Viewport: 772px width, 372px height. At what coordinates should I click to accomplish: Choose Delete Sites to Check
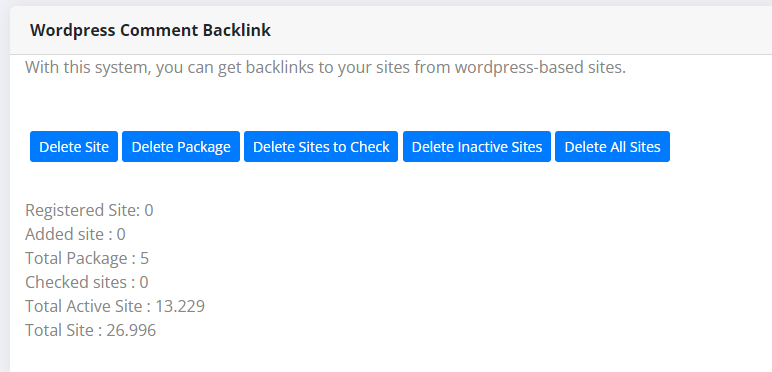[321, 147]
